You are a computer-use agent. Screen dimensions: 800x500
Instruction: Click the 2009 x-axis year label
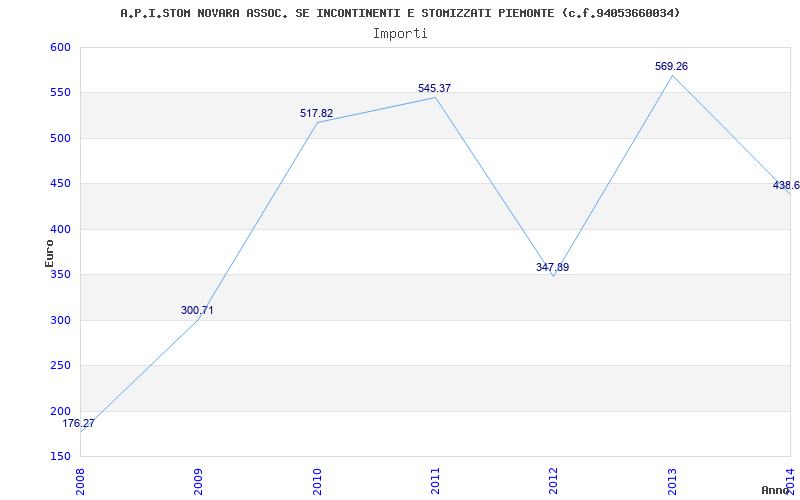click(x=198, y=481)
